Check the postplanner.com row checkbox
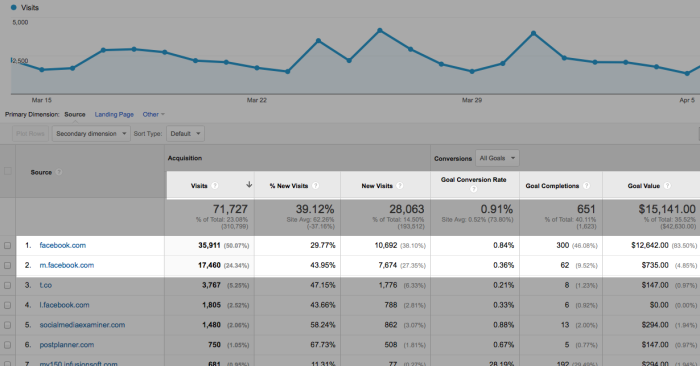The image size is (700, 366). coord(8,345)
